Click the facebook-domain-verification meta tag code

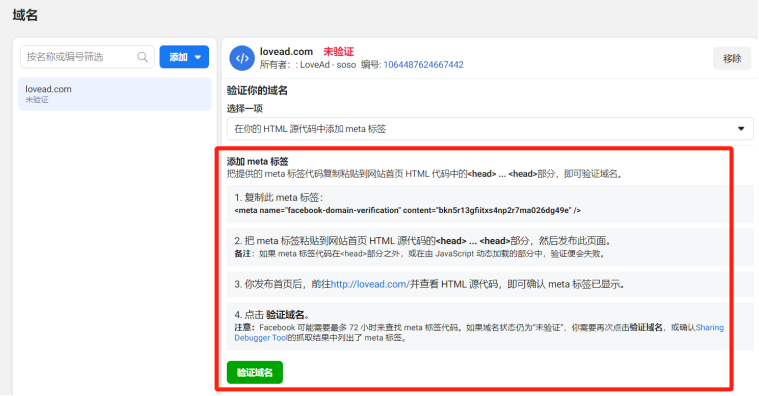click(408, 211)
